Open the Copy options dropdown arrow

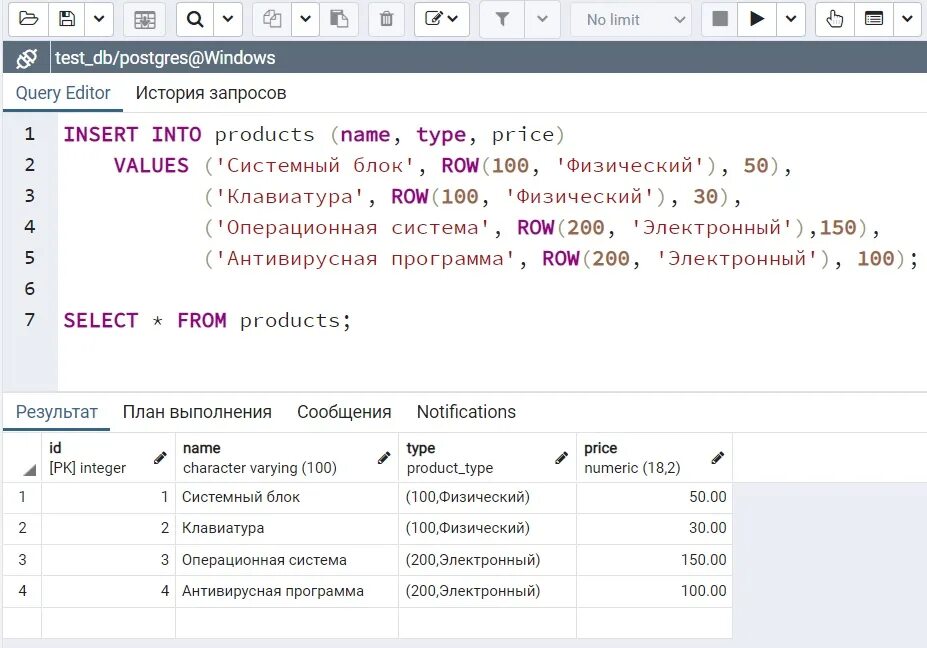tap(305, 19)
